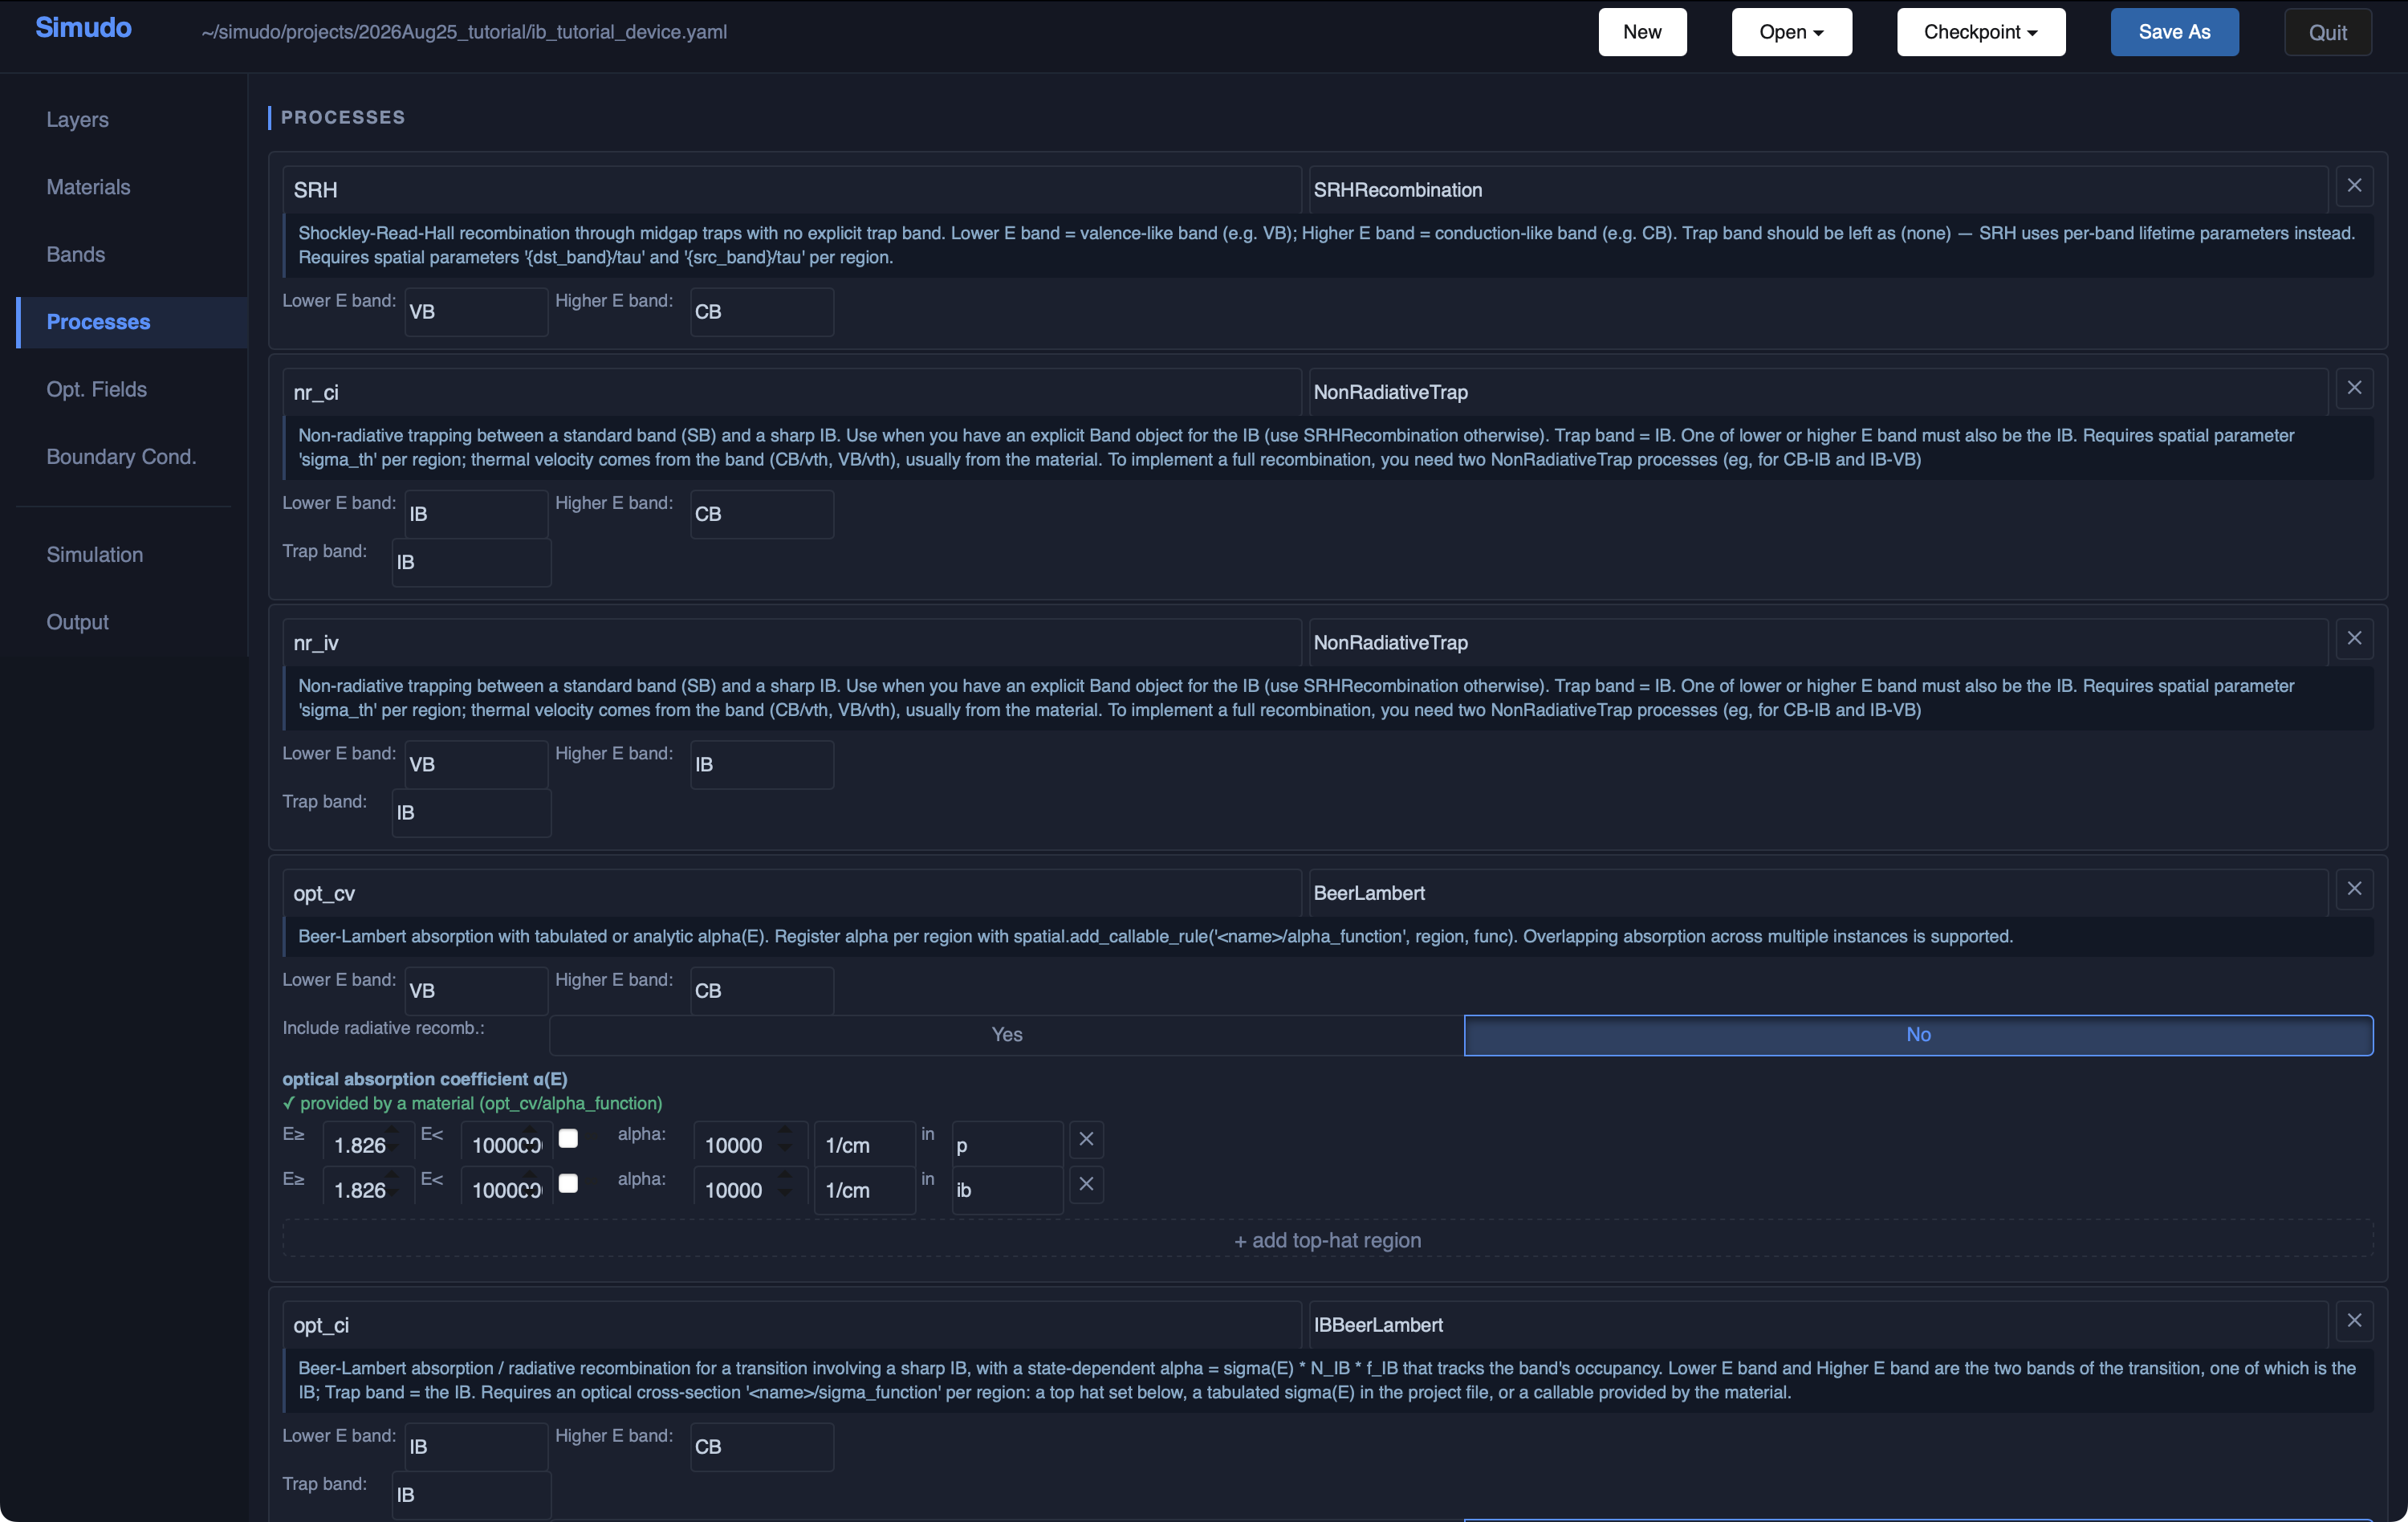Click the New button
The width and height of the screenshot is (2408, 1522).
[1642, 32]
